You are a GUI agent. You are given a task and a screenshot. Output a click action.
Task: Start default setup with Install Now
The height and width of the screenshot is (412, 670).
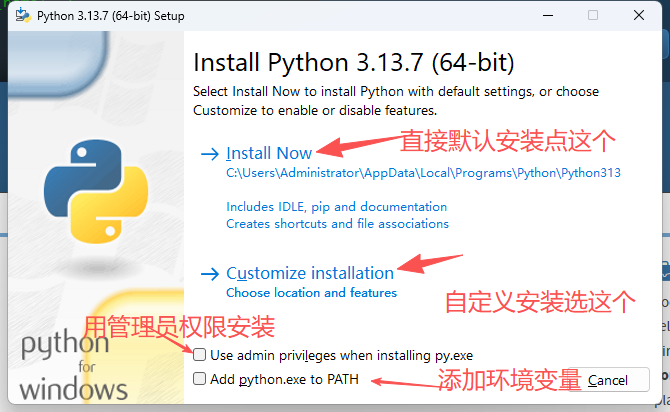pyautogui.click(x=269, y=154)
